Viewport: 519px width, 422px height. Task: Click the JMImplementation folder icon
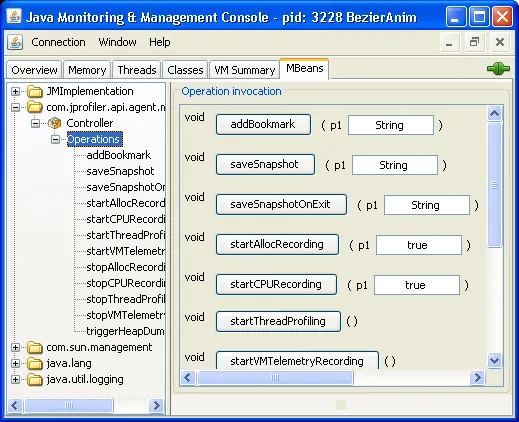point(35,91)
